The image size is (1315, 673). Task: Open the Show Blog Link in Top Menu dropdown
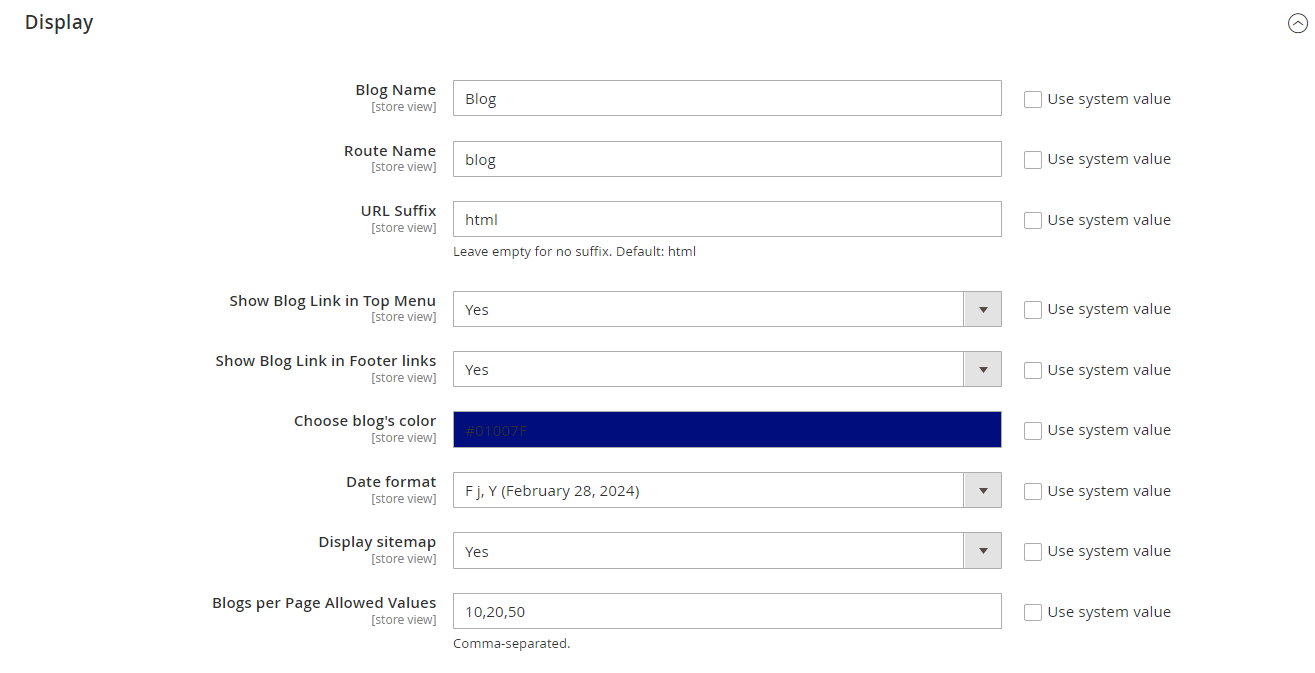coord(726,309)
